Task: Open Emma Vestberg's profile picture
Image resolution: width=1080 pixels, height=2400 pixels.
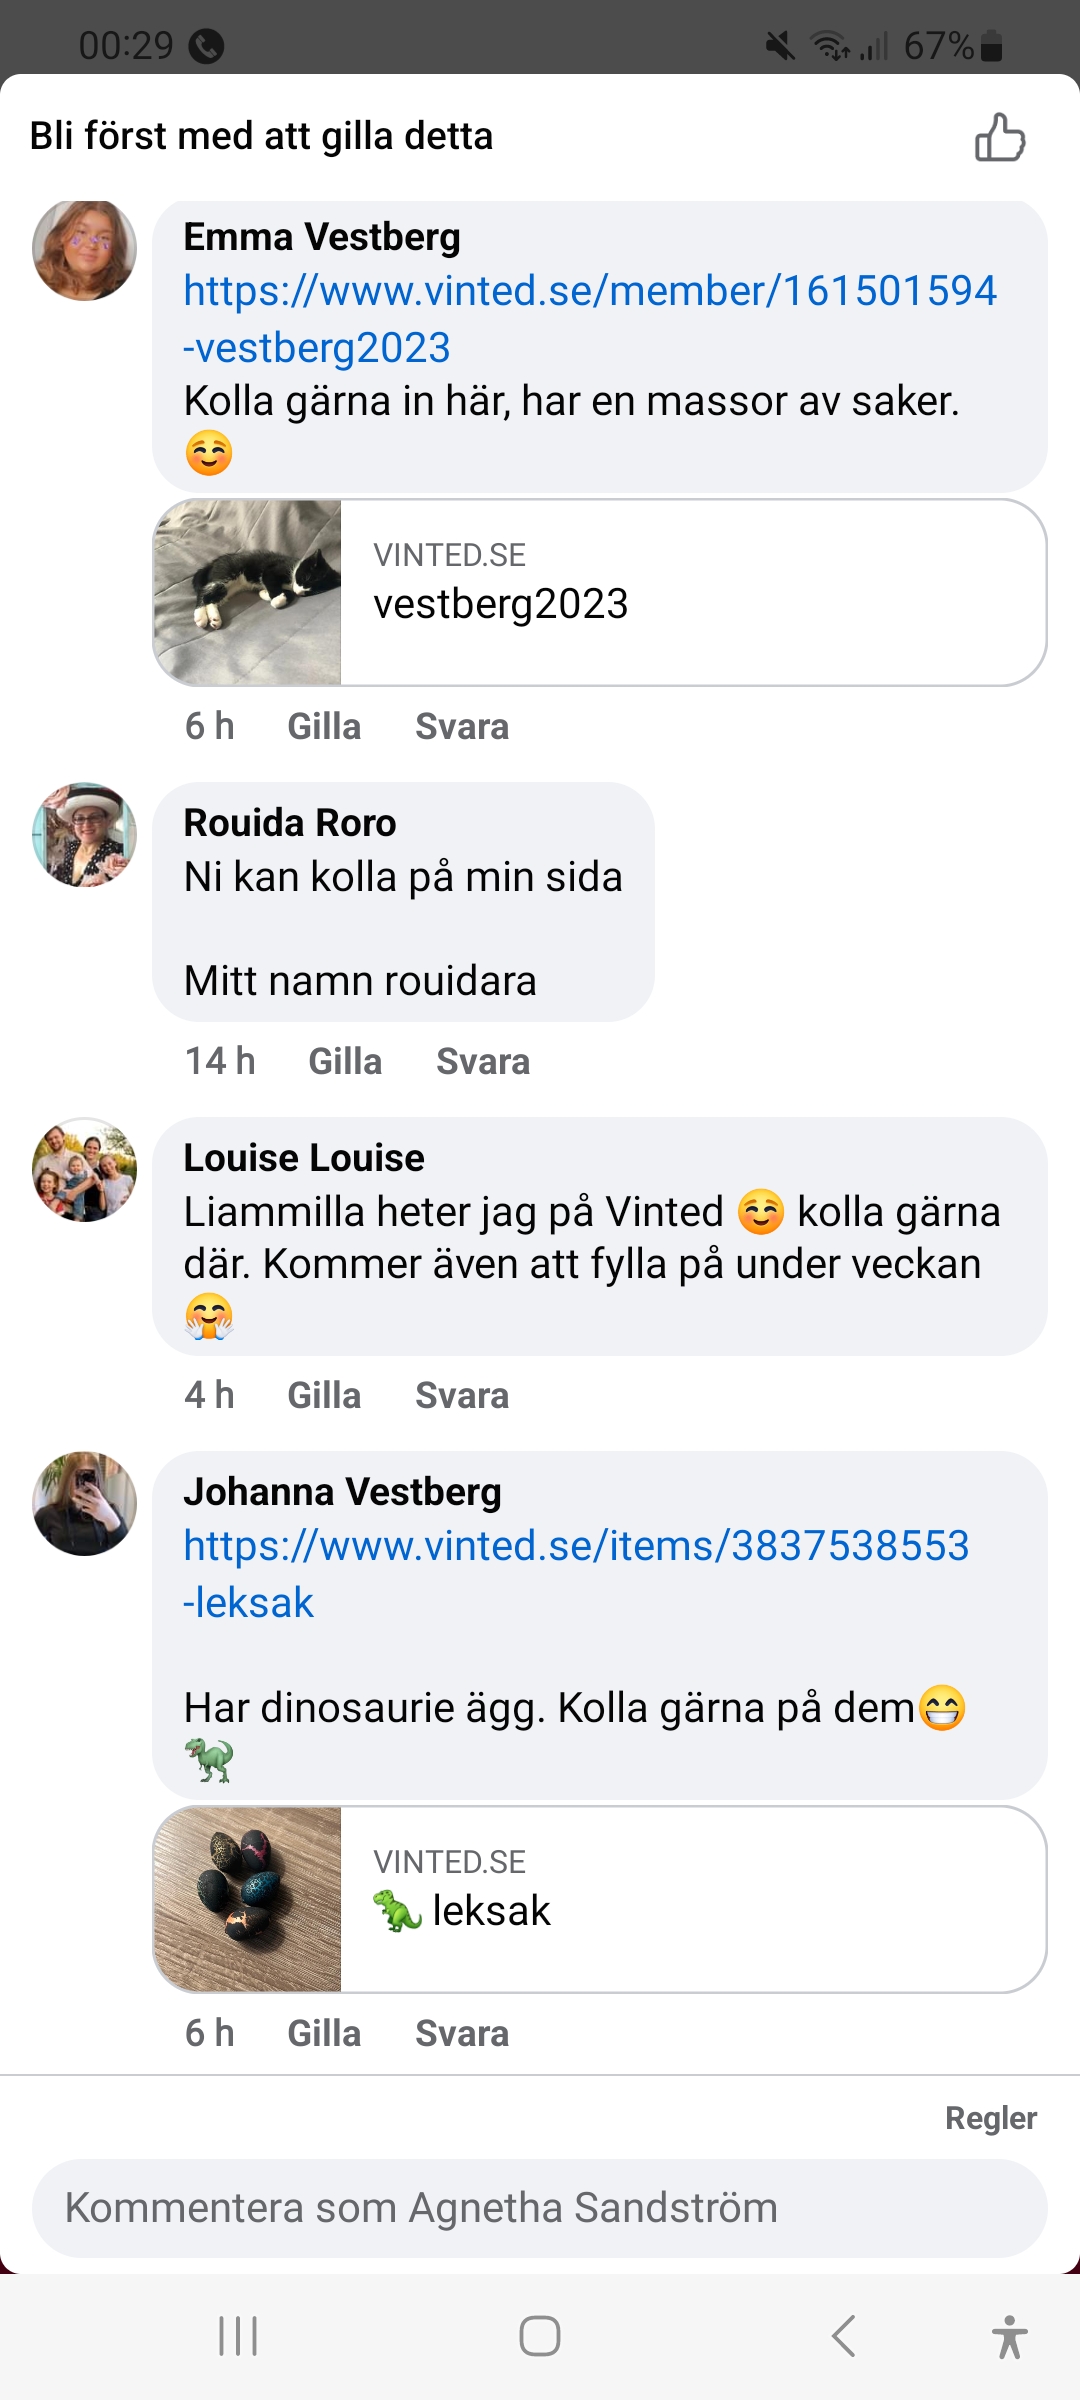Action: point(85,250)
